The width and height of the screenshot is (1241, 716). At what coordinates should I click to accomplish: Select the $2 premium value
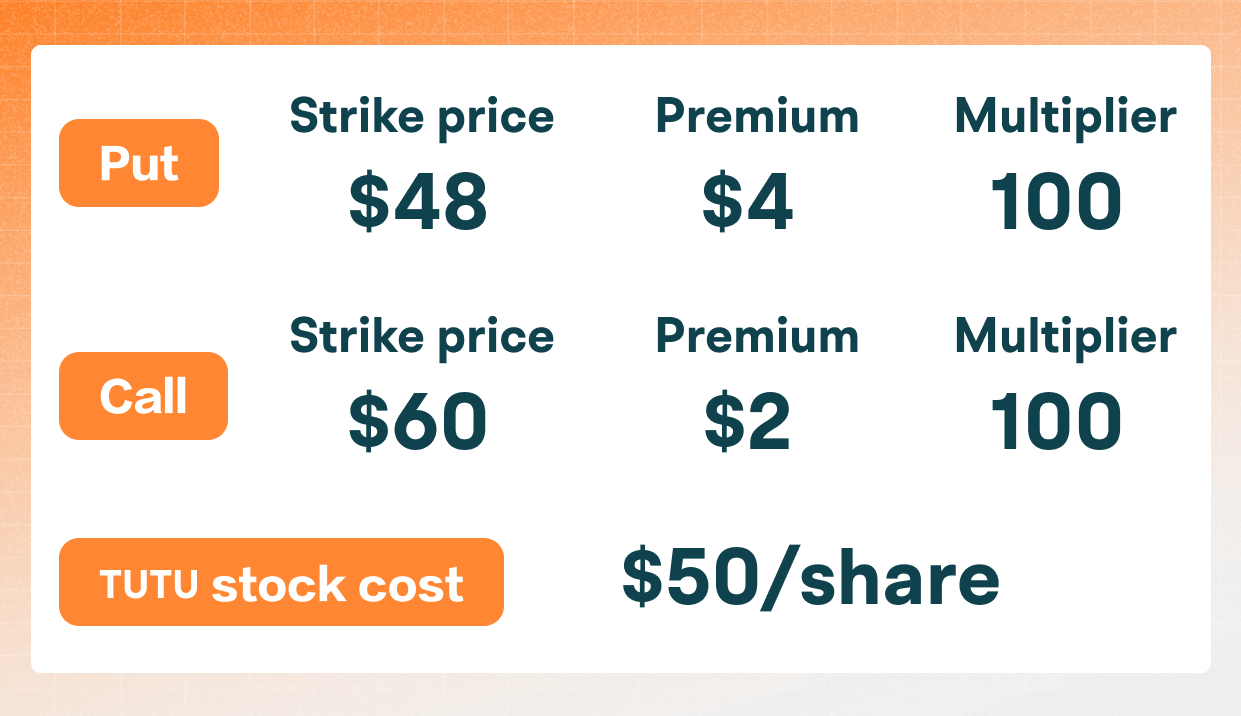pos(747,421)
